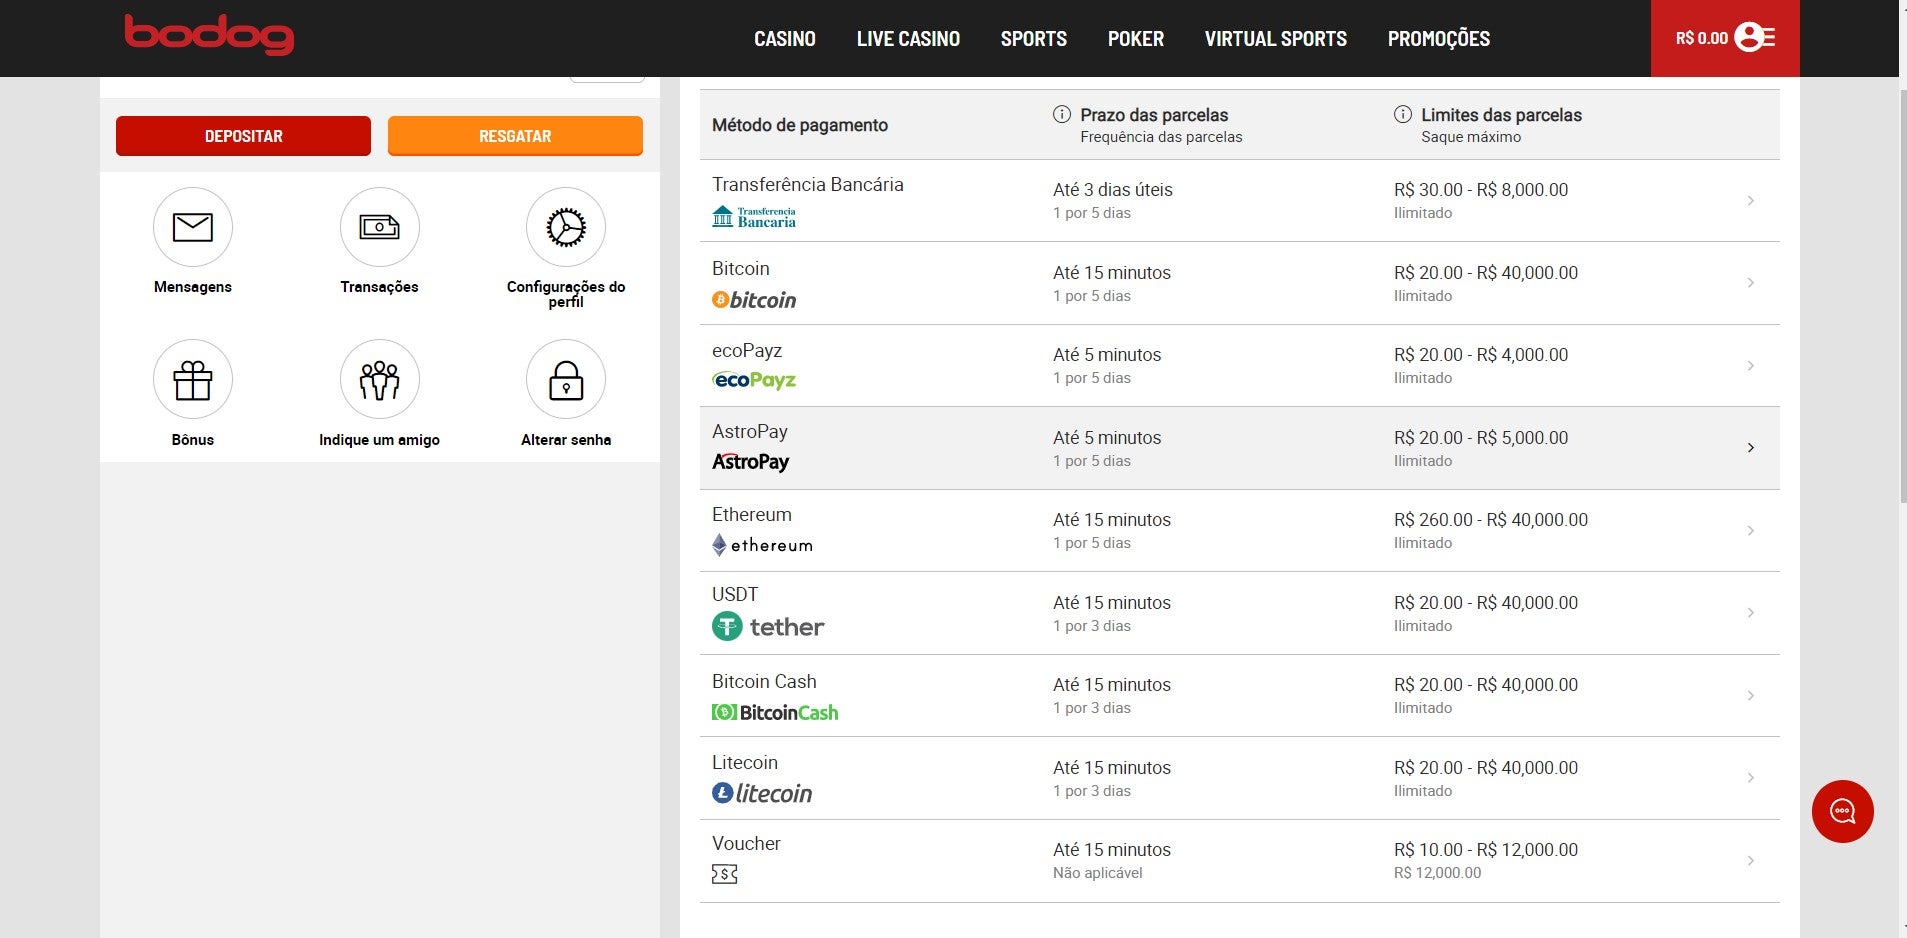Open Configurações do perfil gear icon
Screen dimensions: 1907x938
point(566,227)
